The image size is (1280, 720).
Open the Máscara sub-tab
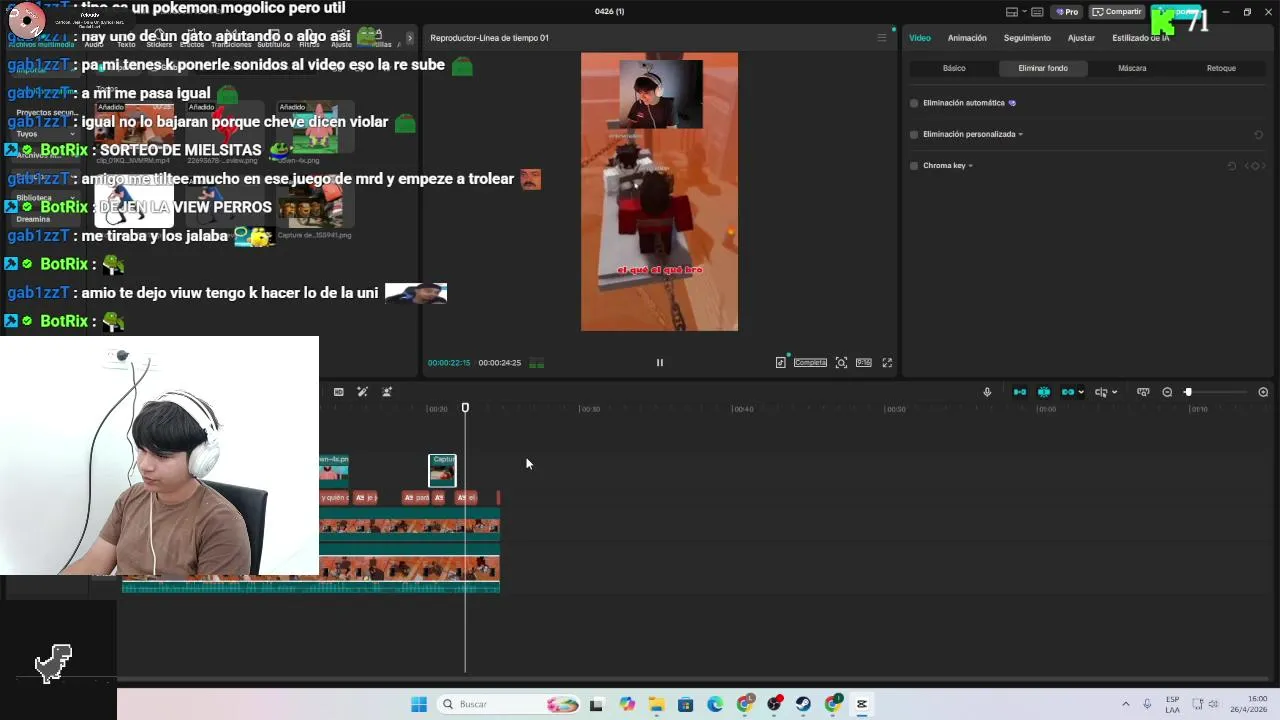tap(1132, 68)
